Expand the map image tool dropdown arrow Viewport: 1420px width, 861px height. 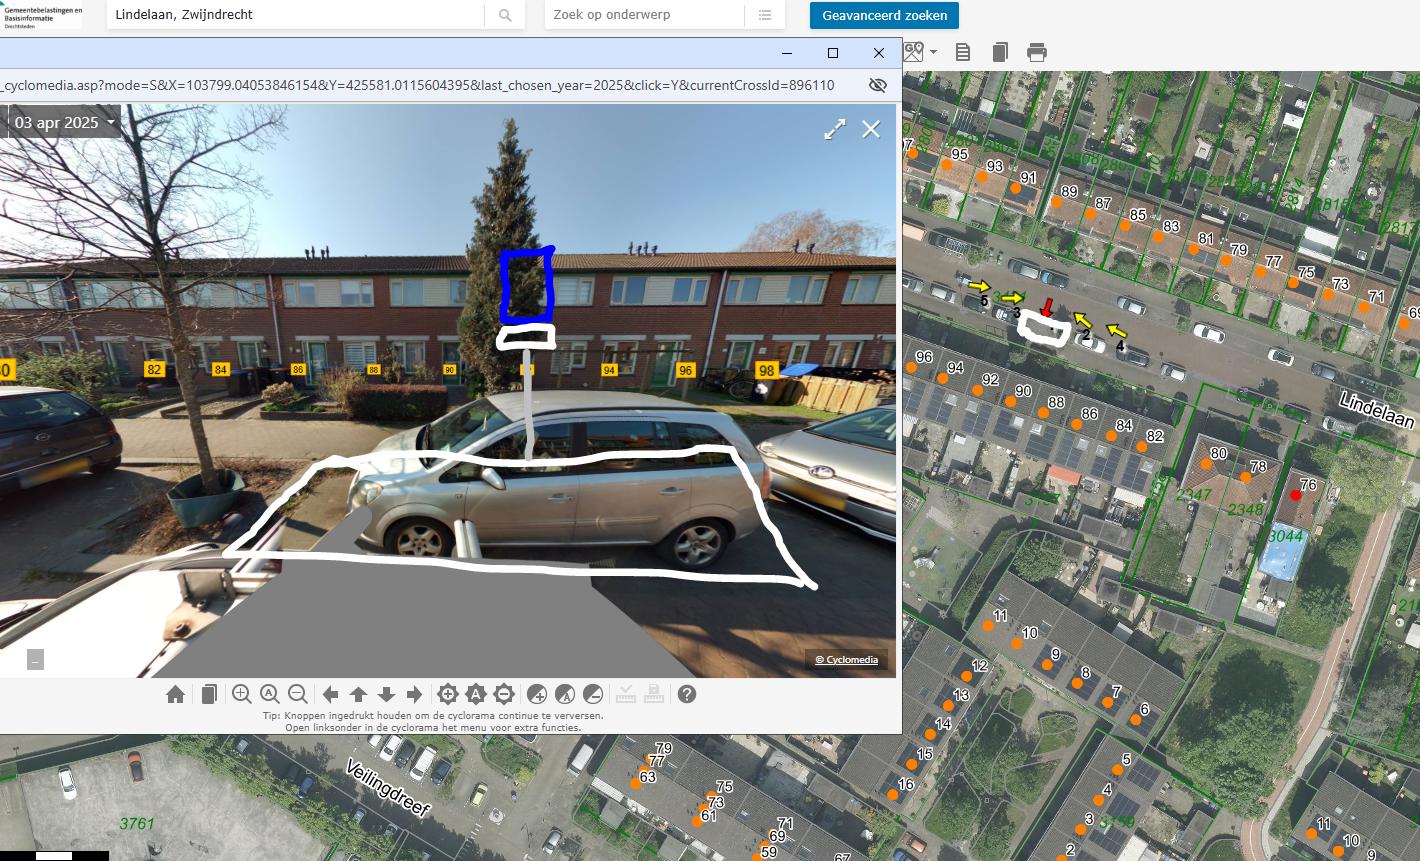(x=933, y=52)
